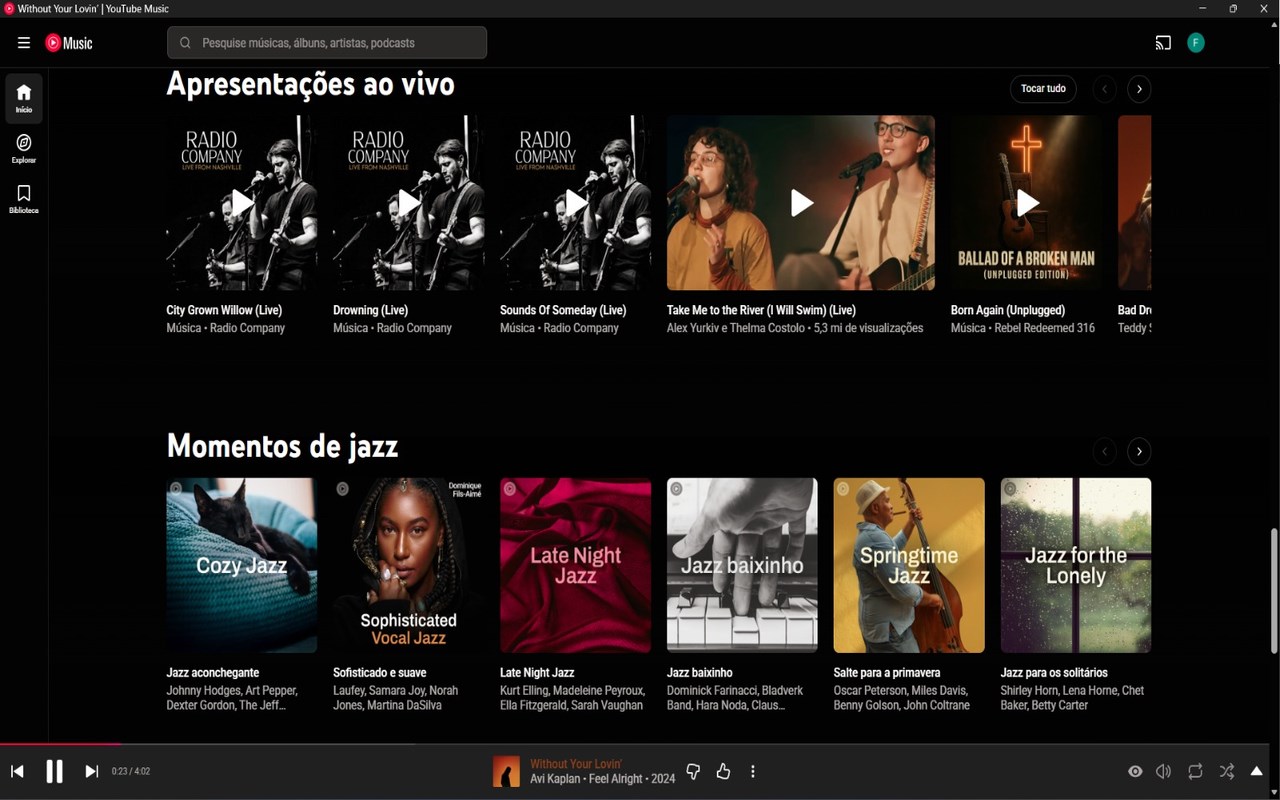The image size is (1280, 800).
Task: Enable repeat mode for playback
Action: (1195, 771)
